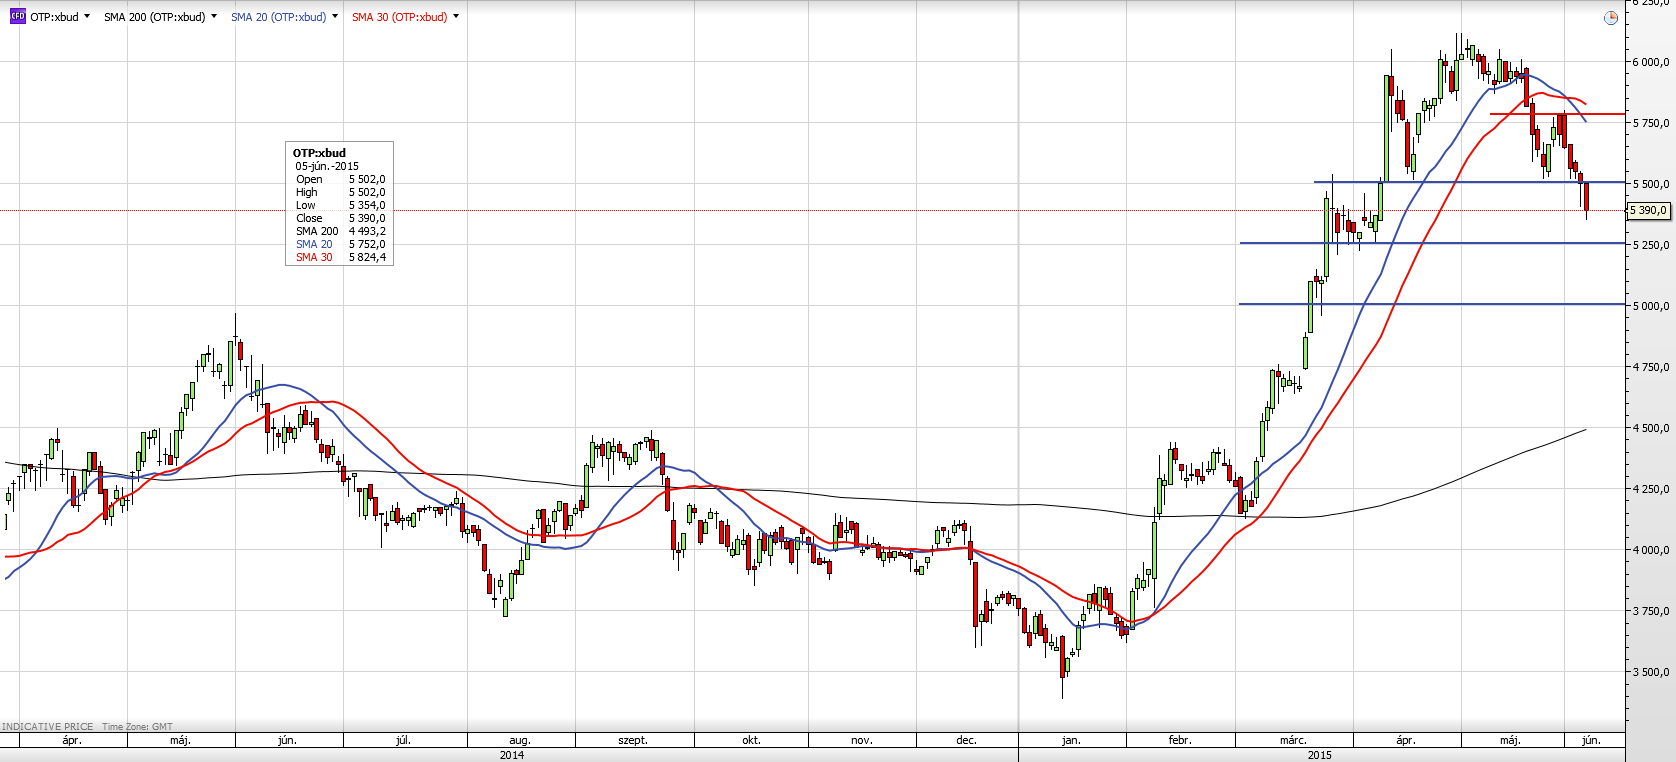Click the Close value 5 390,0 in data box
Image resolution: width=1676 pixels, height=762 pixels.
367,218
